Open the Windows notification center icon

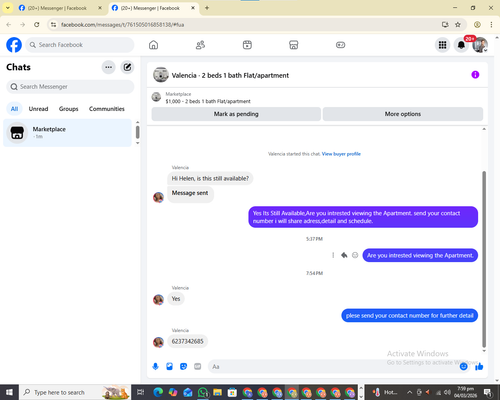click(x=488, y=393)
